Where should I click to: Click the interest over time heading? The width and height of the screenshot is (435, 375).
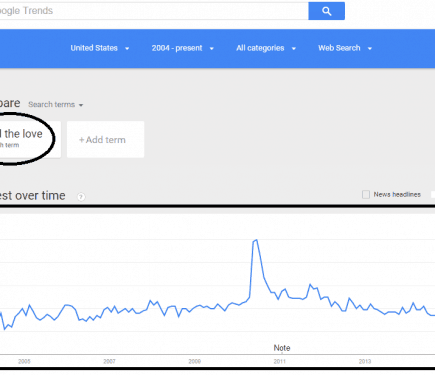pyautogui.click(x=33, y=196)
